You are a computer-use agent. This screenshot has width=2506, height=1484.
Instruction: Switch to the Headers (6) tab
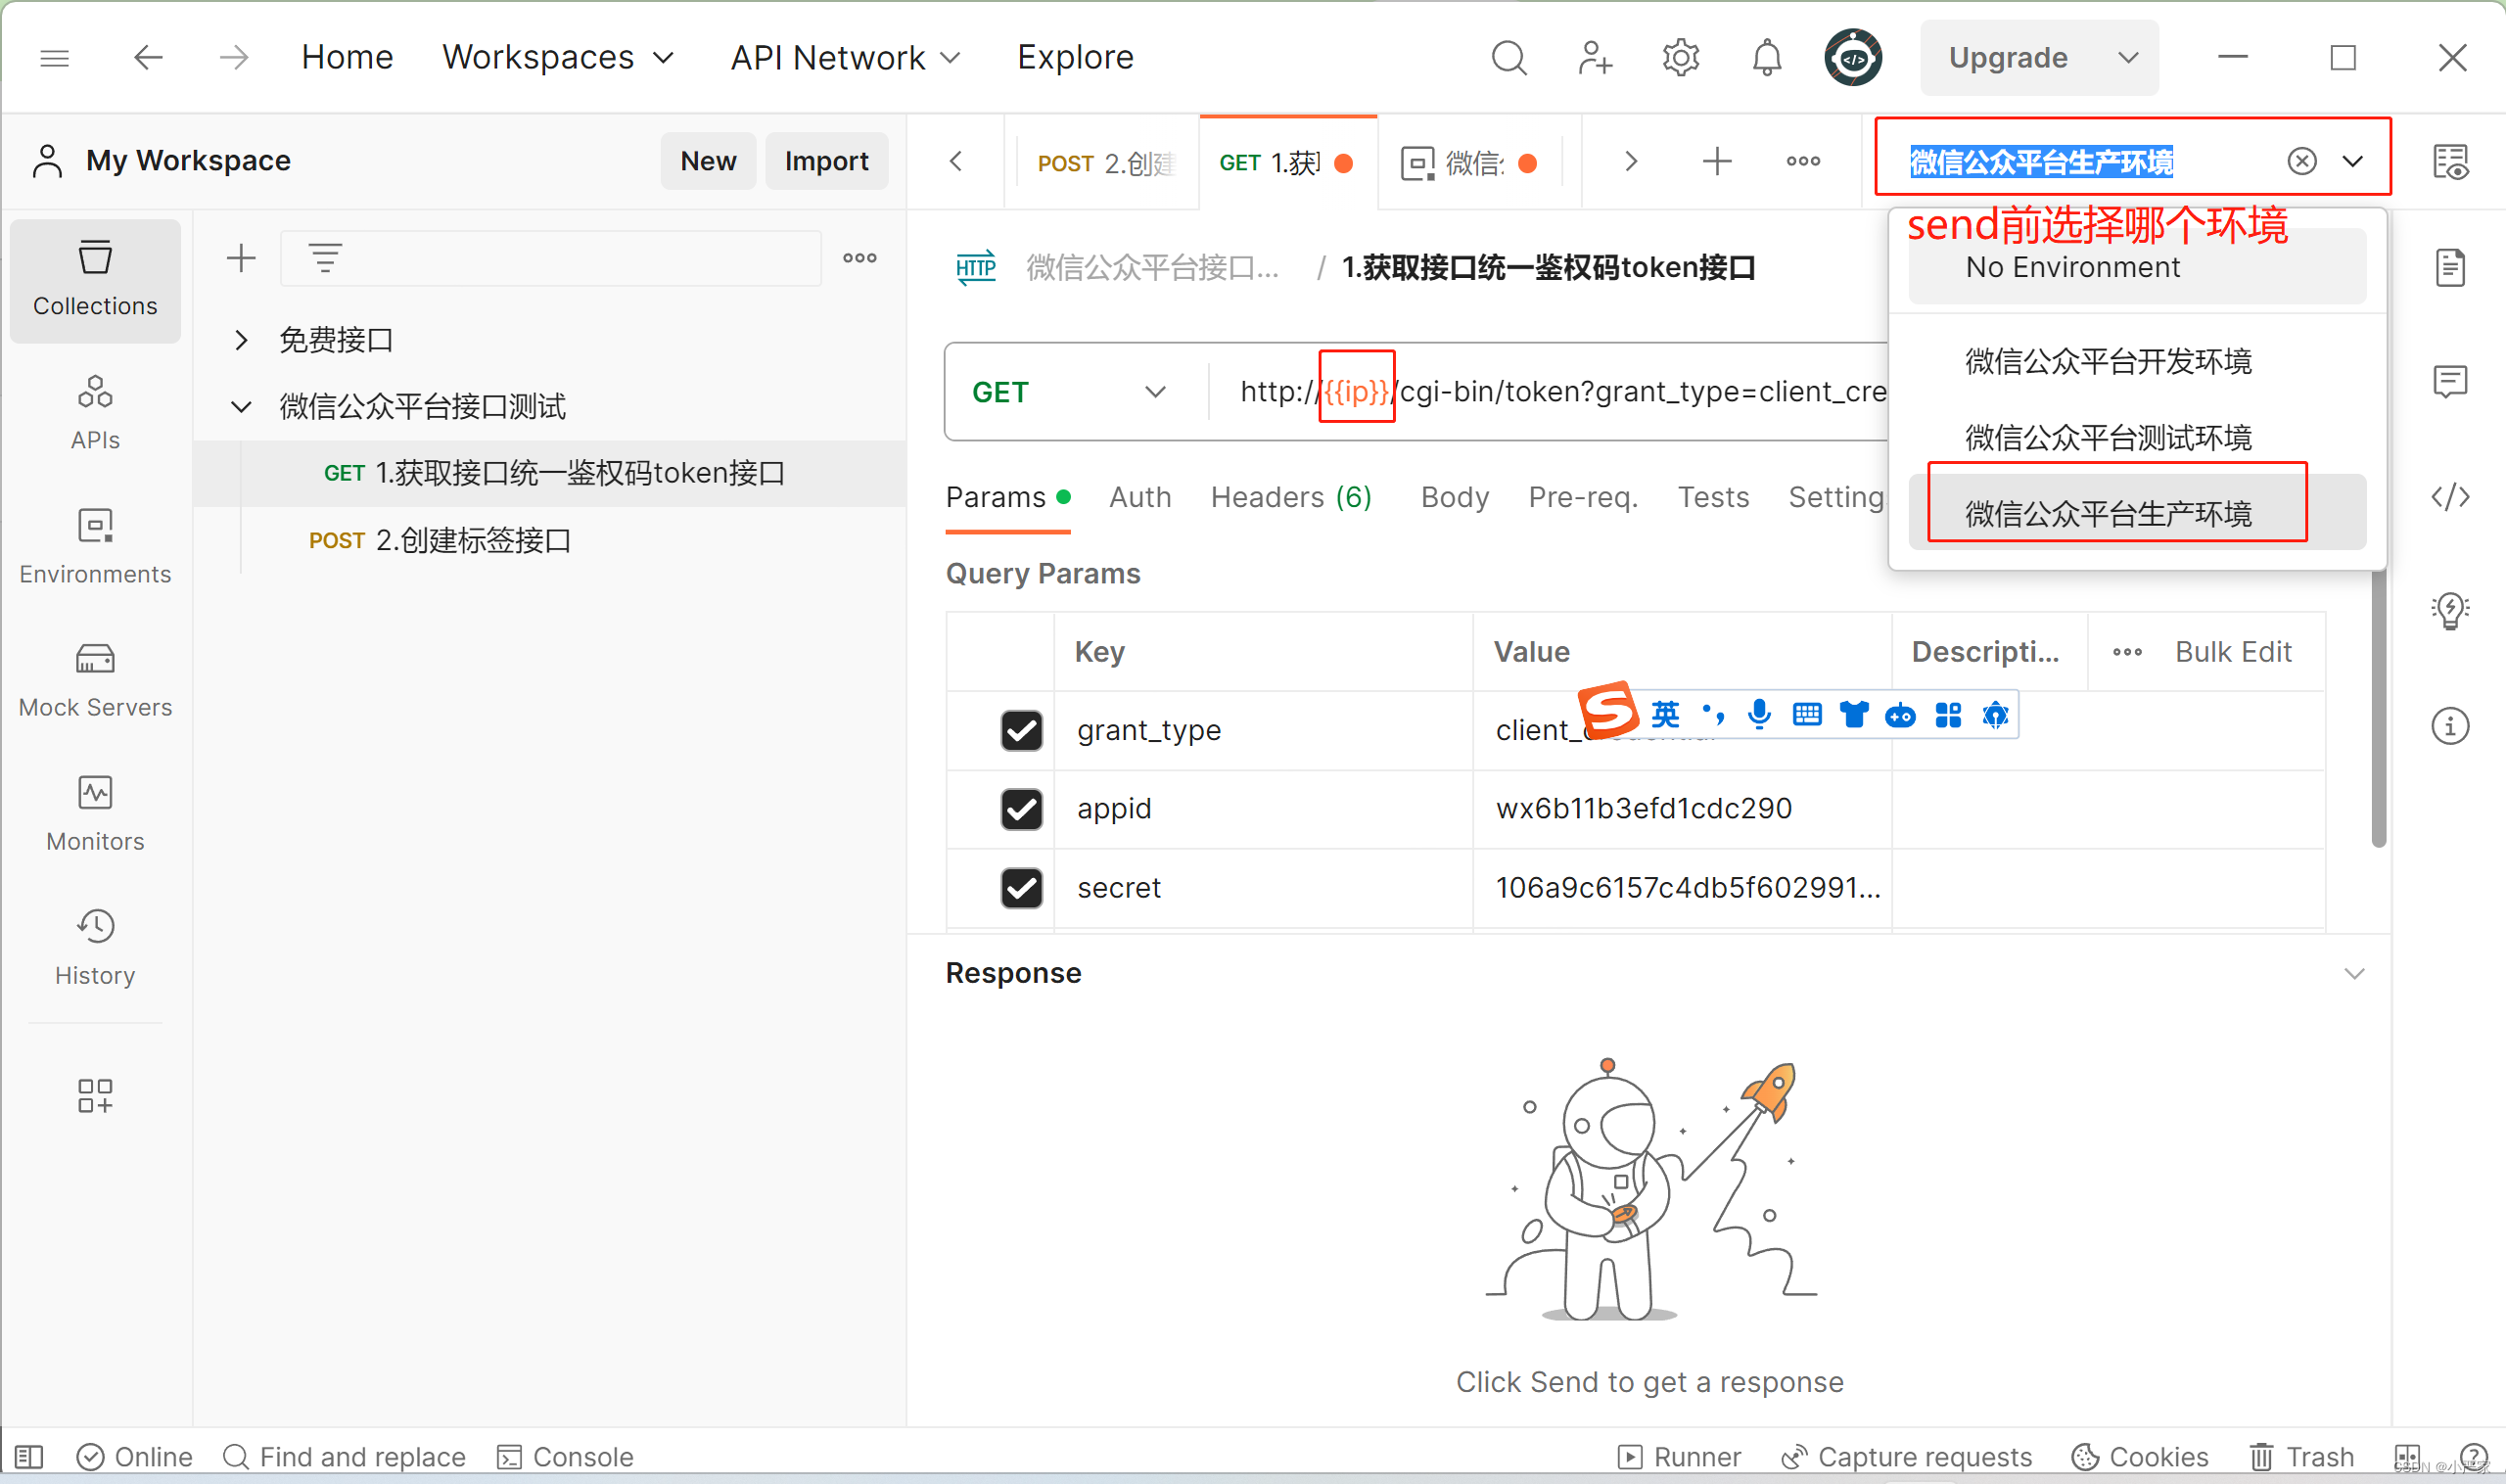point(1291,497)
